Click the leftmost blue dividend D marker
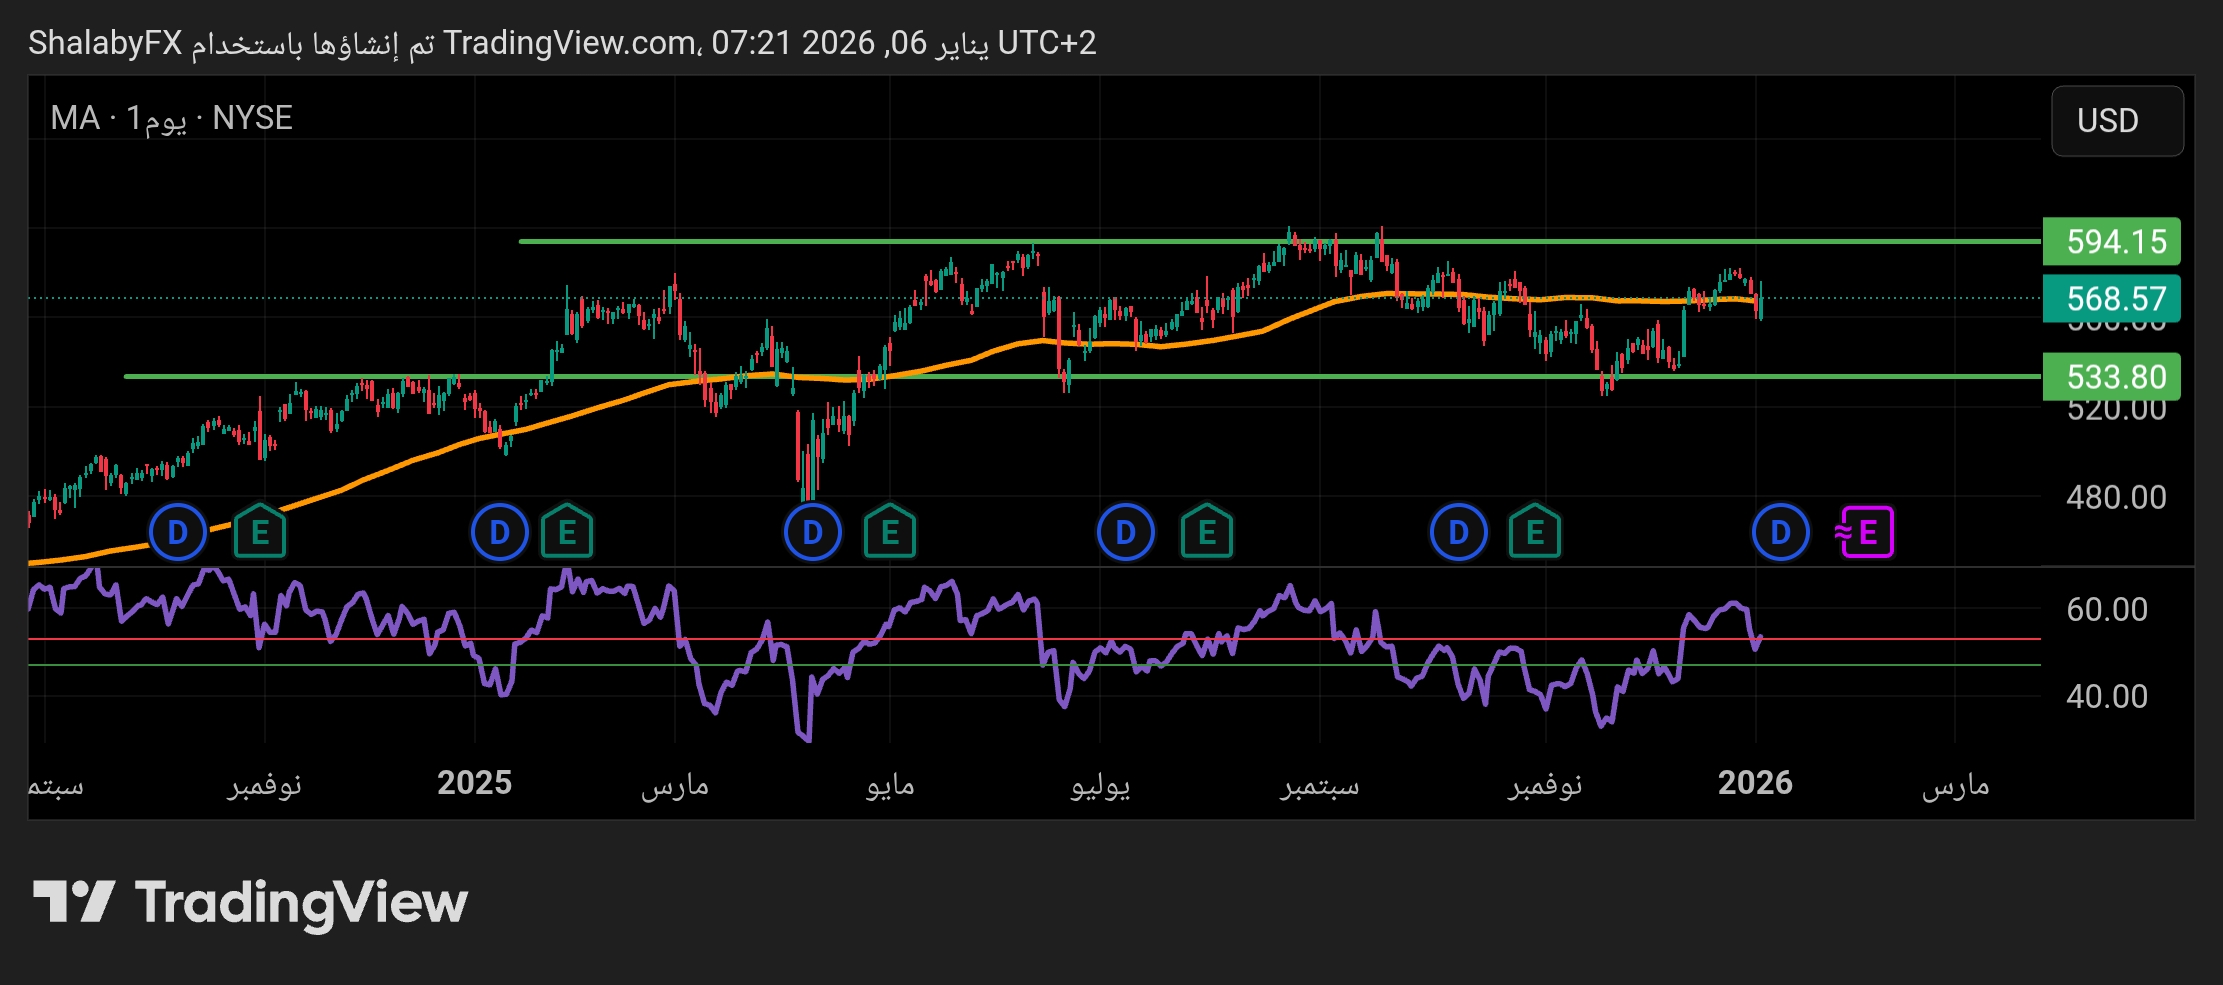2223x985 pixels. (x=178, y=532)
